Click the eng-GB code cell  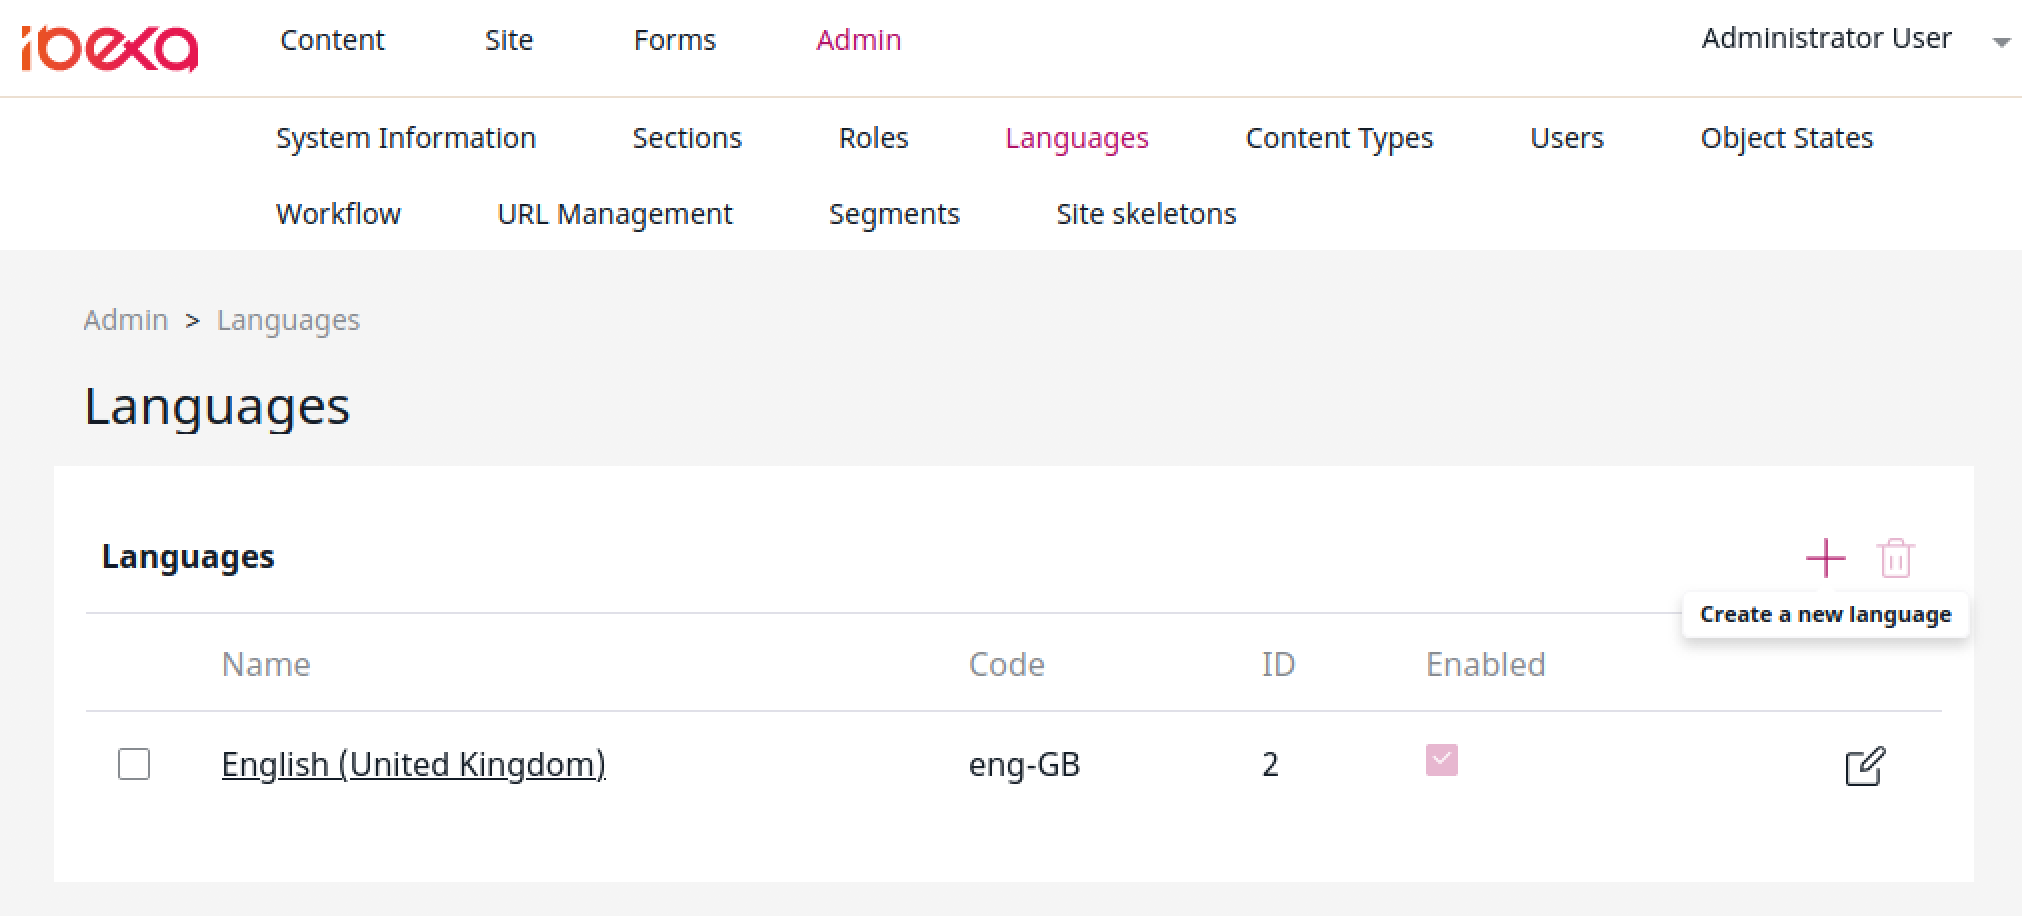[x=1025, y=765]
